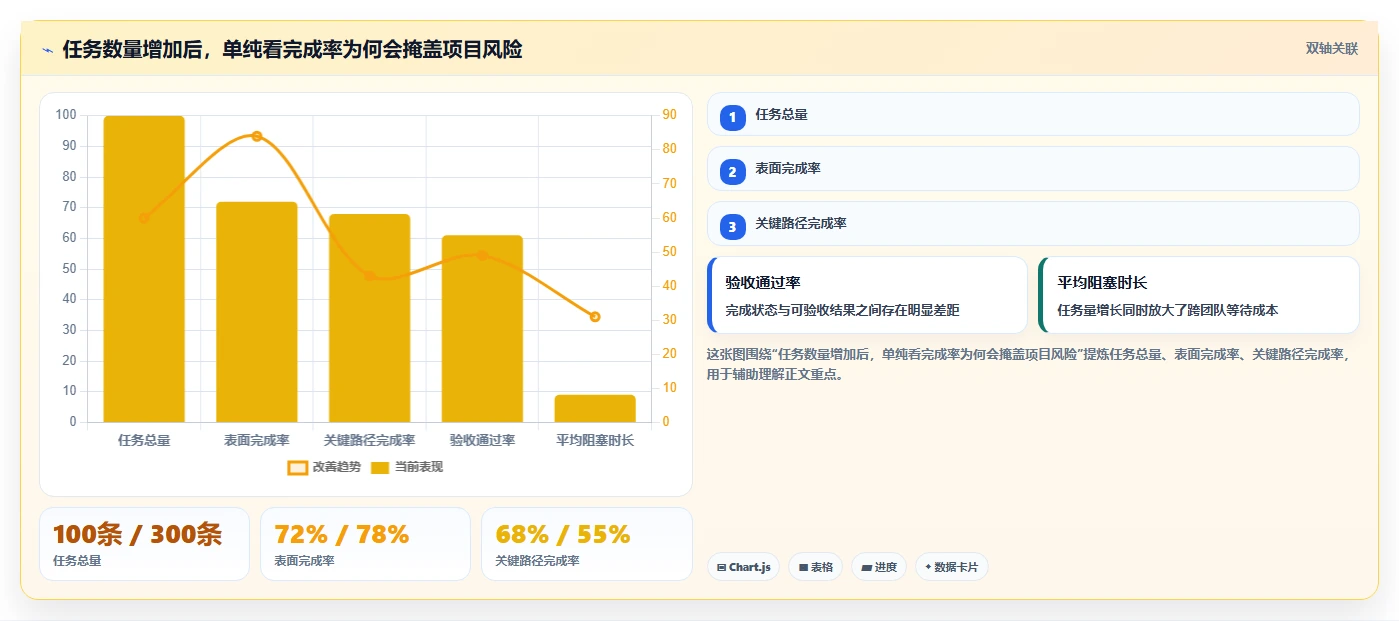Open list item 3 关键路径完成率
The width and height of the screenshot is (1399, 621).
point(1033,224)
